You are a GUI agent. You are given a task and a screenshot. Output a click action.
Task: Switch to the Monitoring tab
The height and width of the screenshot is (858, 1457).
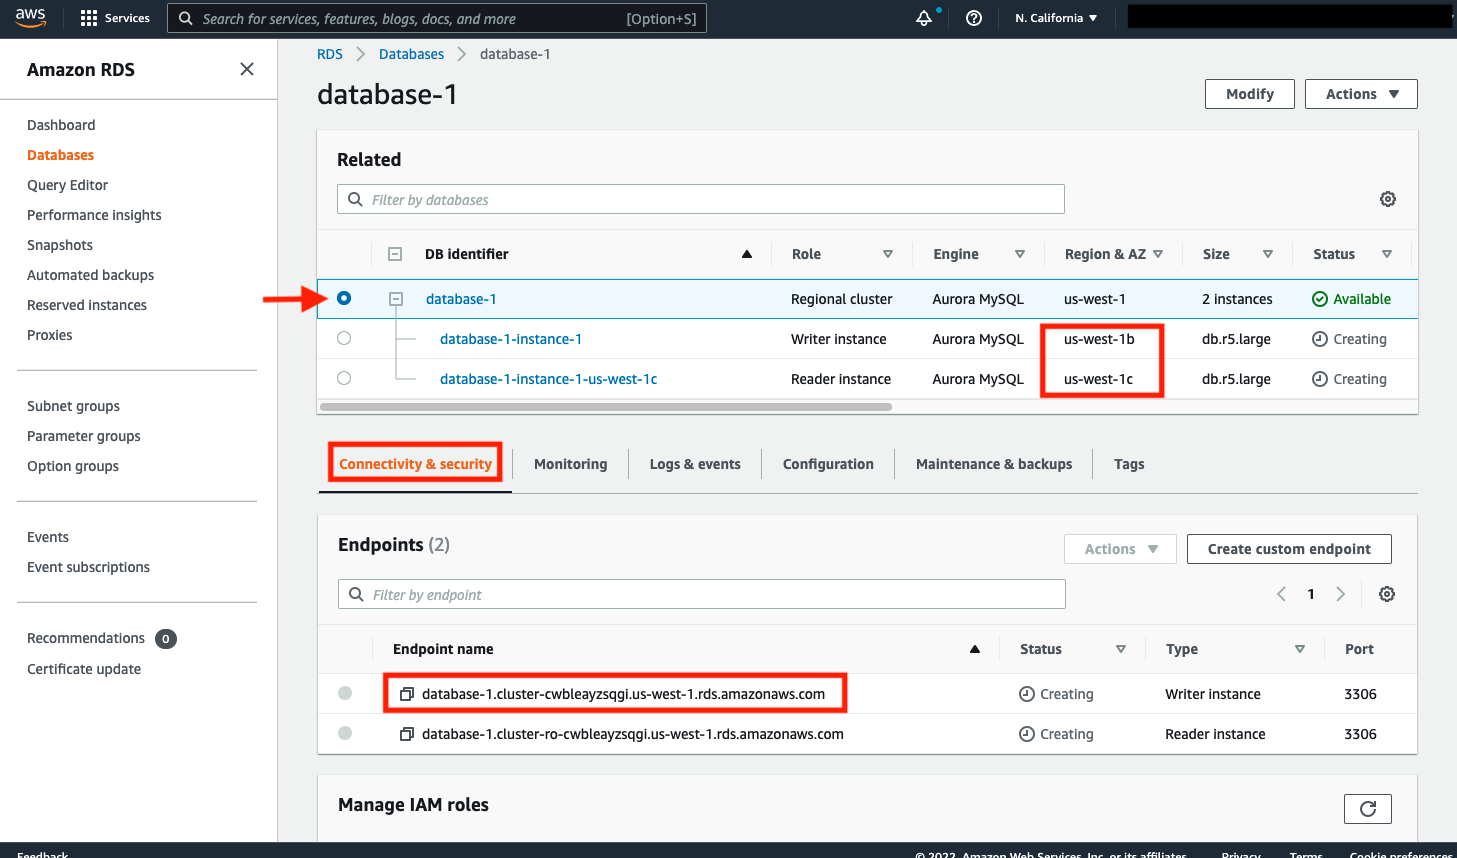pyautogui.click(x=570, y=464)
